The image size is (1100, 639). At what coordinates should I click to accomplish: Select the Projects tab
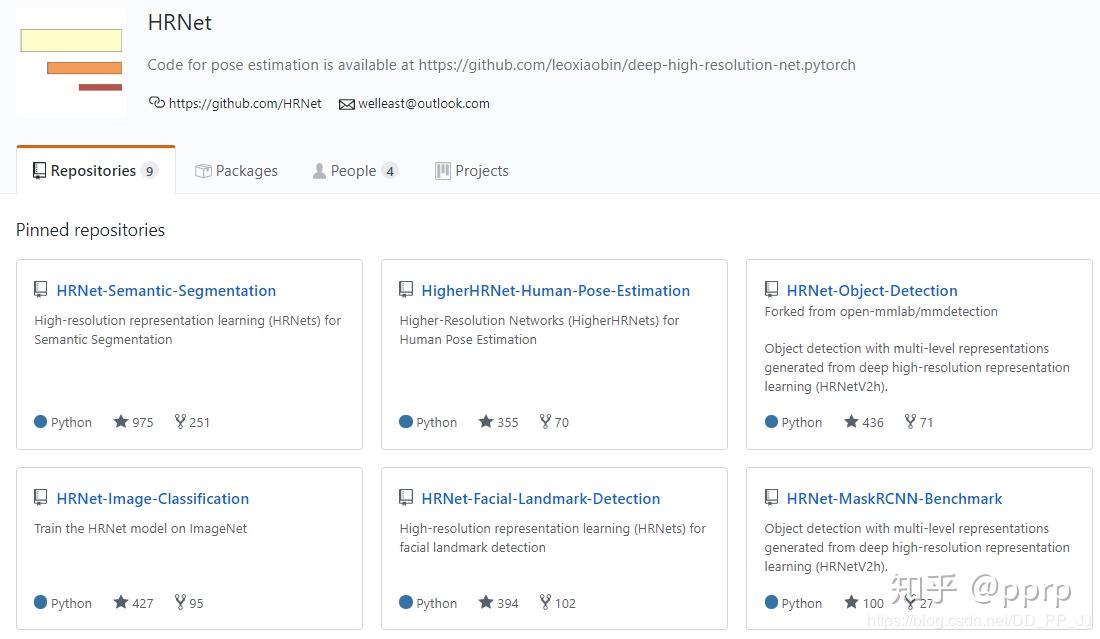[472, 171]
